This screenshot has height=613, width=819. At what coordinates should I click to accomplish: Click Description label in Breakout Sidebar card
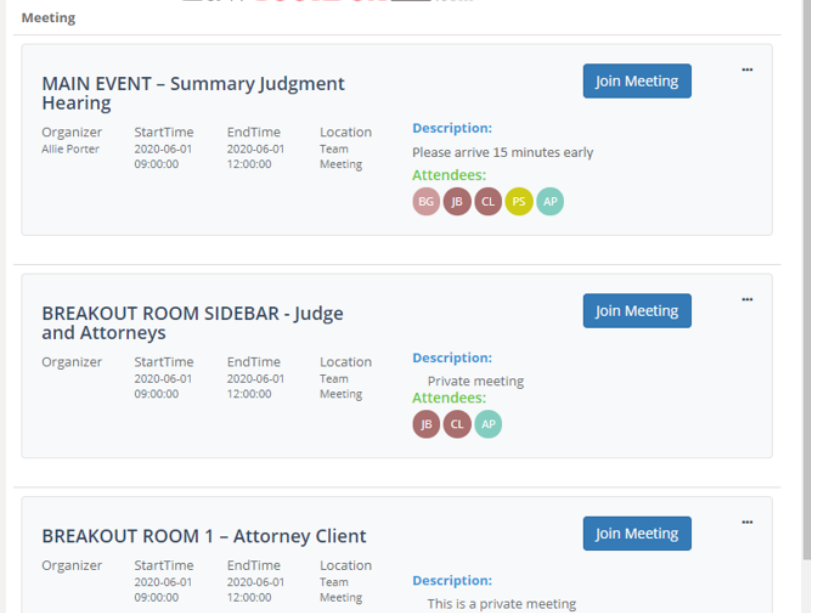tap(452, 358)
